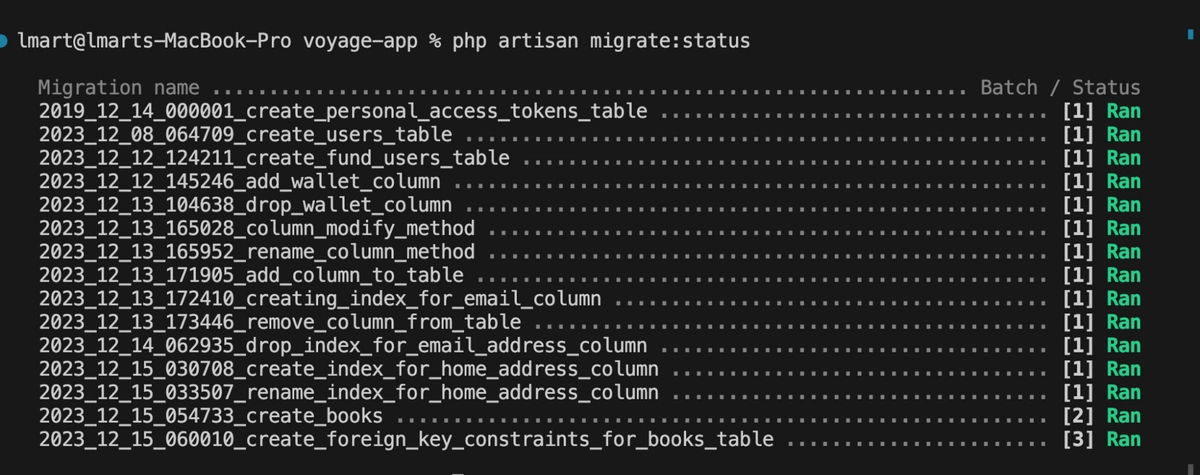Select the create_users_table migration line
This screenshot has width=1200, height=475.
pos(246,135)
